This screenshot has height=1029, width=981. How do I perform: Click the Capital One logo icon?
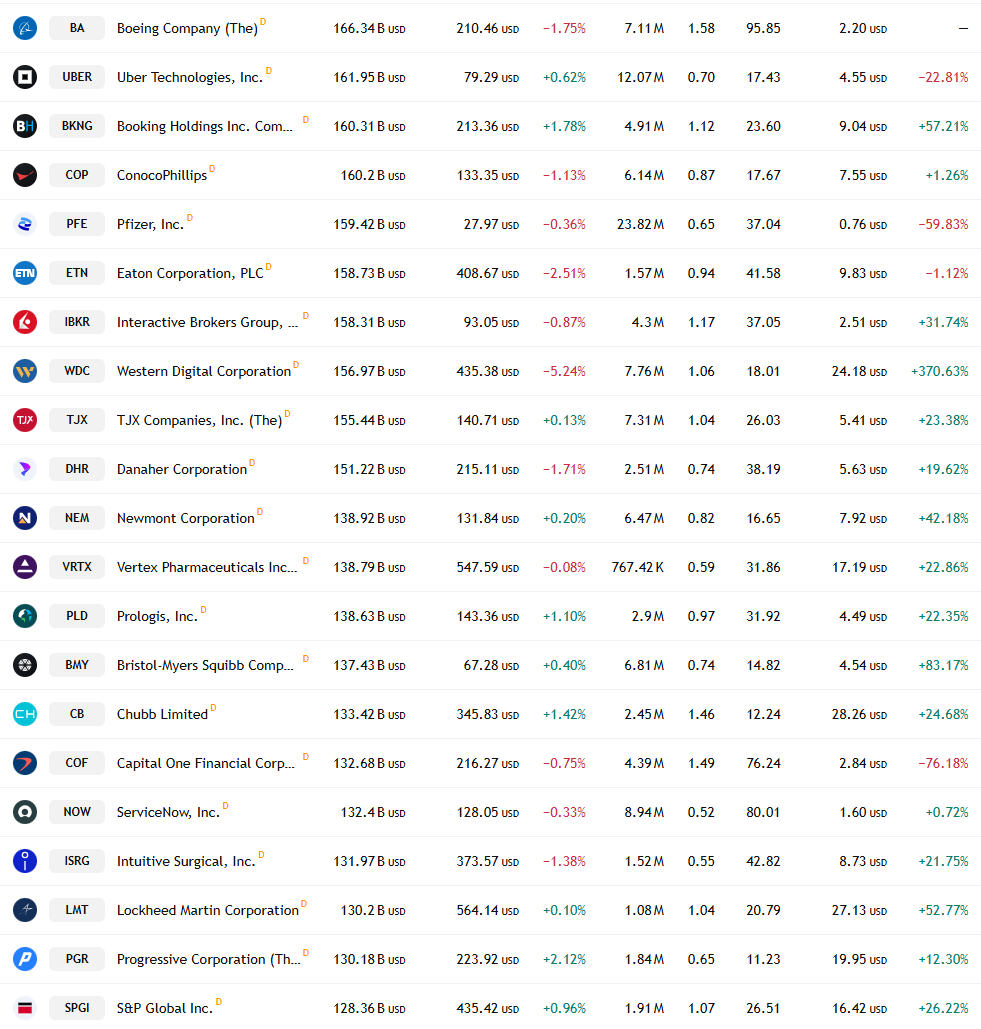25,763
